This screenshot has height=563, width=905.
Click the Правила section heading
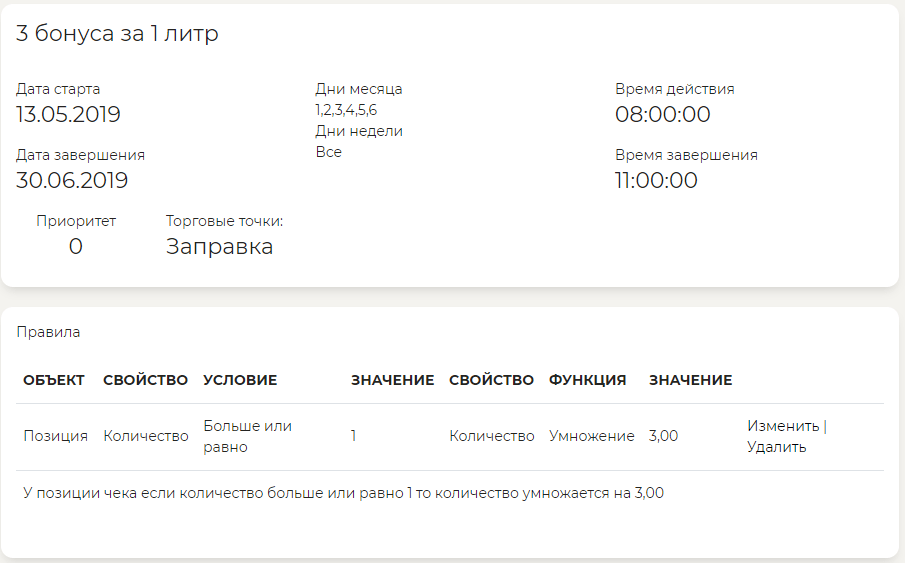[x=48, y=332]
